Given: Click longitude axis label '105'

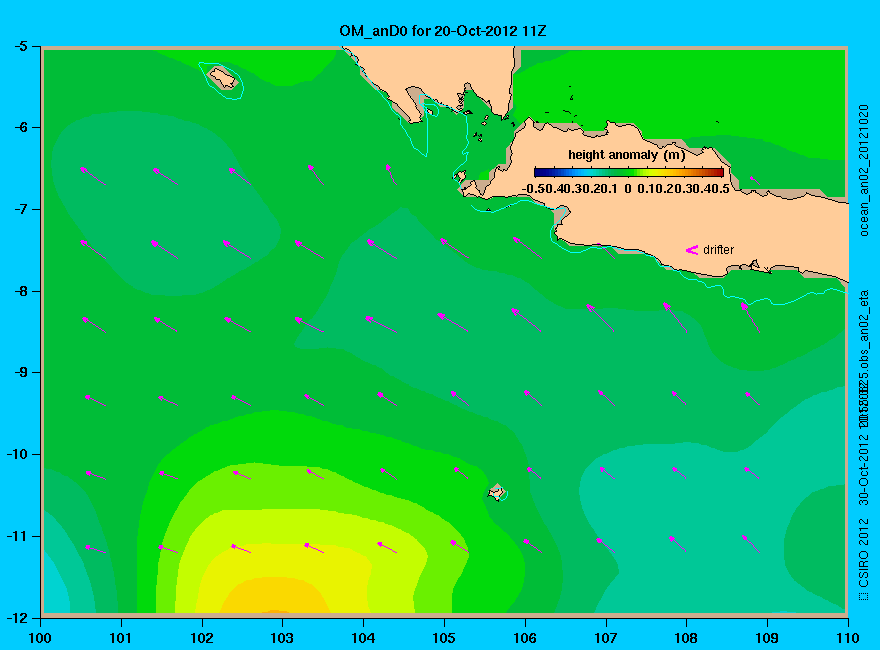Looking at the screenshot, I should [444, 638].
